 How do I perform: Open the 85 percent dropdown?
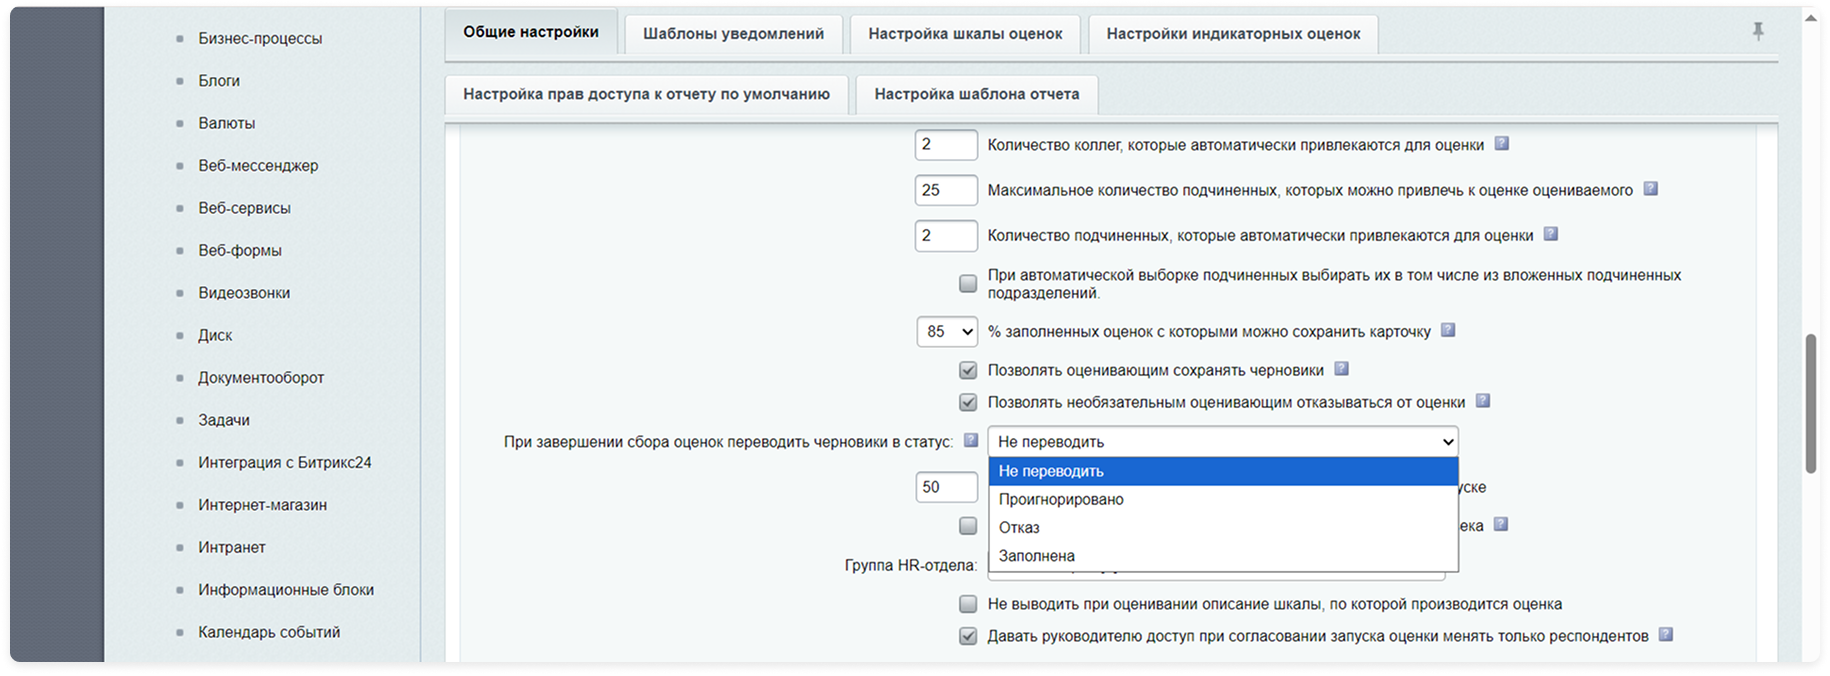point(947,331)
